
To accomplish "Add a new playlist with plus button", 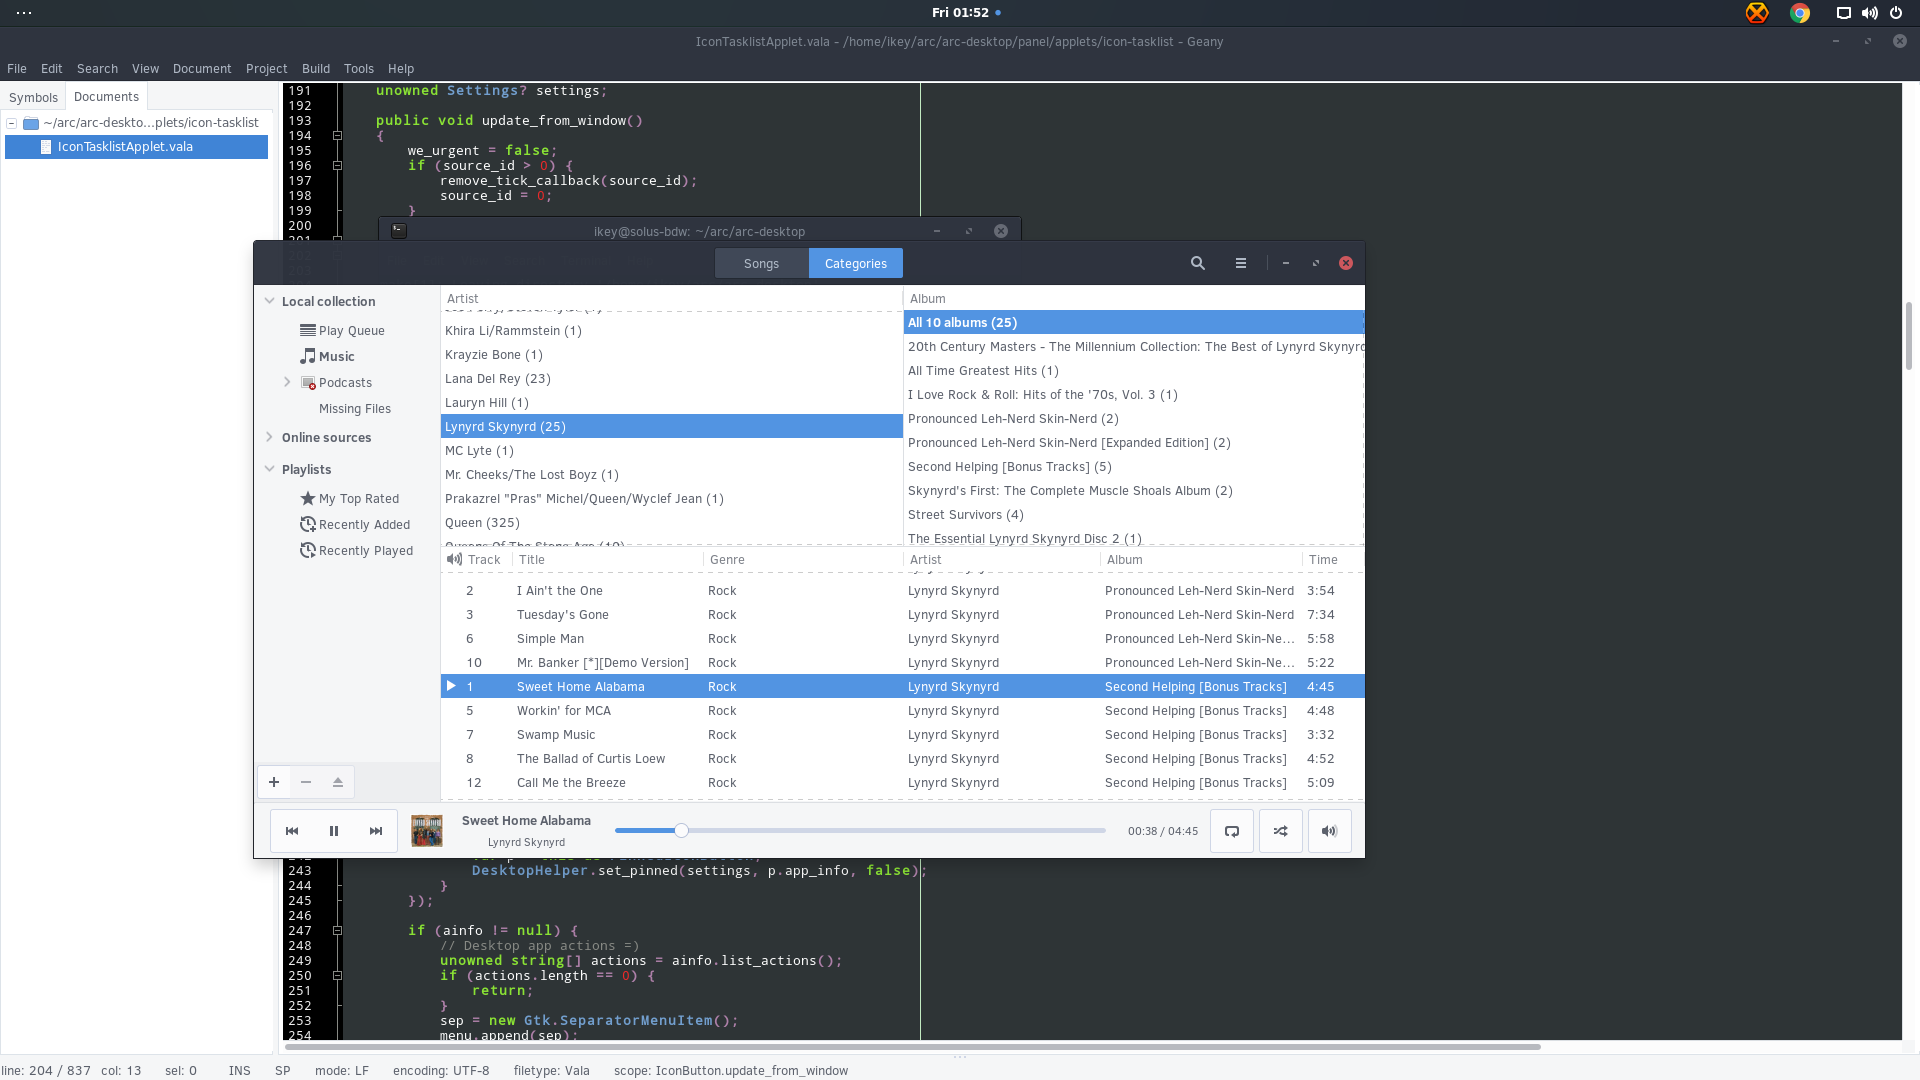I will coord(274,782).
